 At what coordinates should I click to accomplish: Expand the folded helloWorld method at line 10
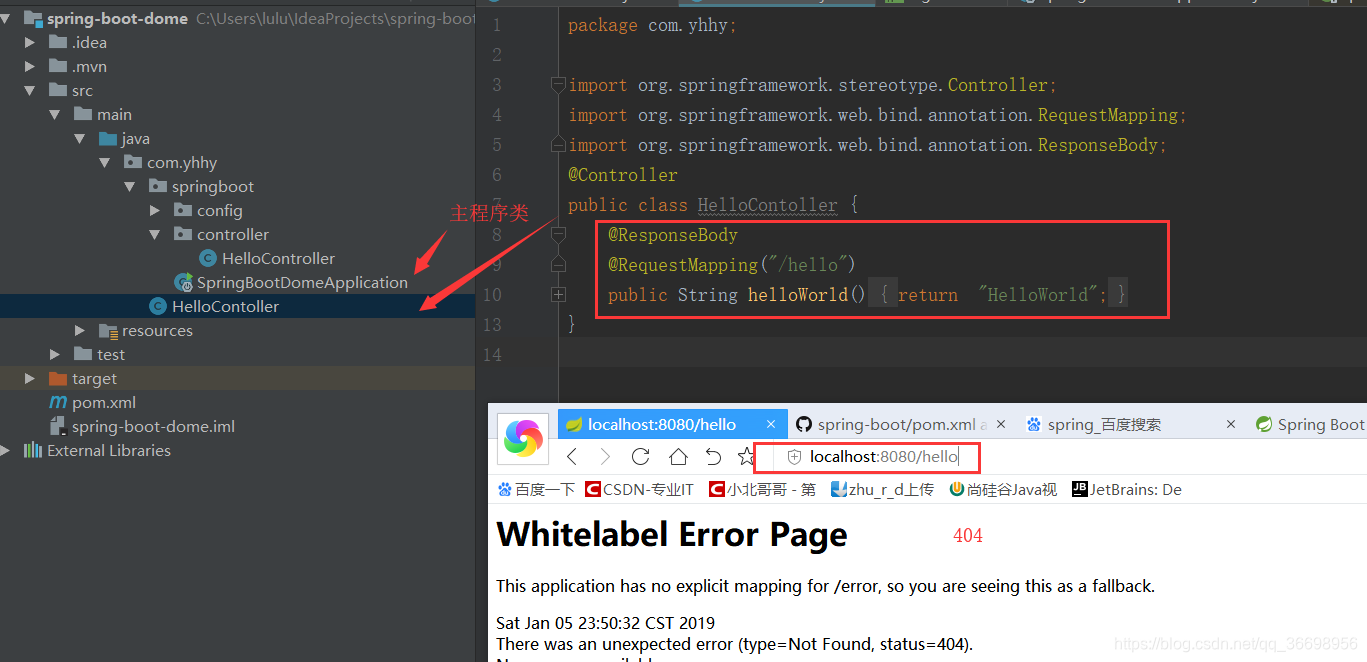(558, 295)
